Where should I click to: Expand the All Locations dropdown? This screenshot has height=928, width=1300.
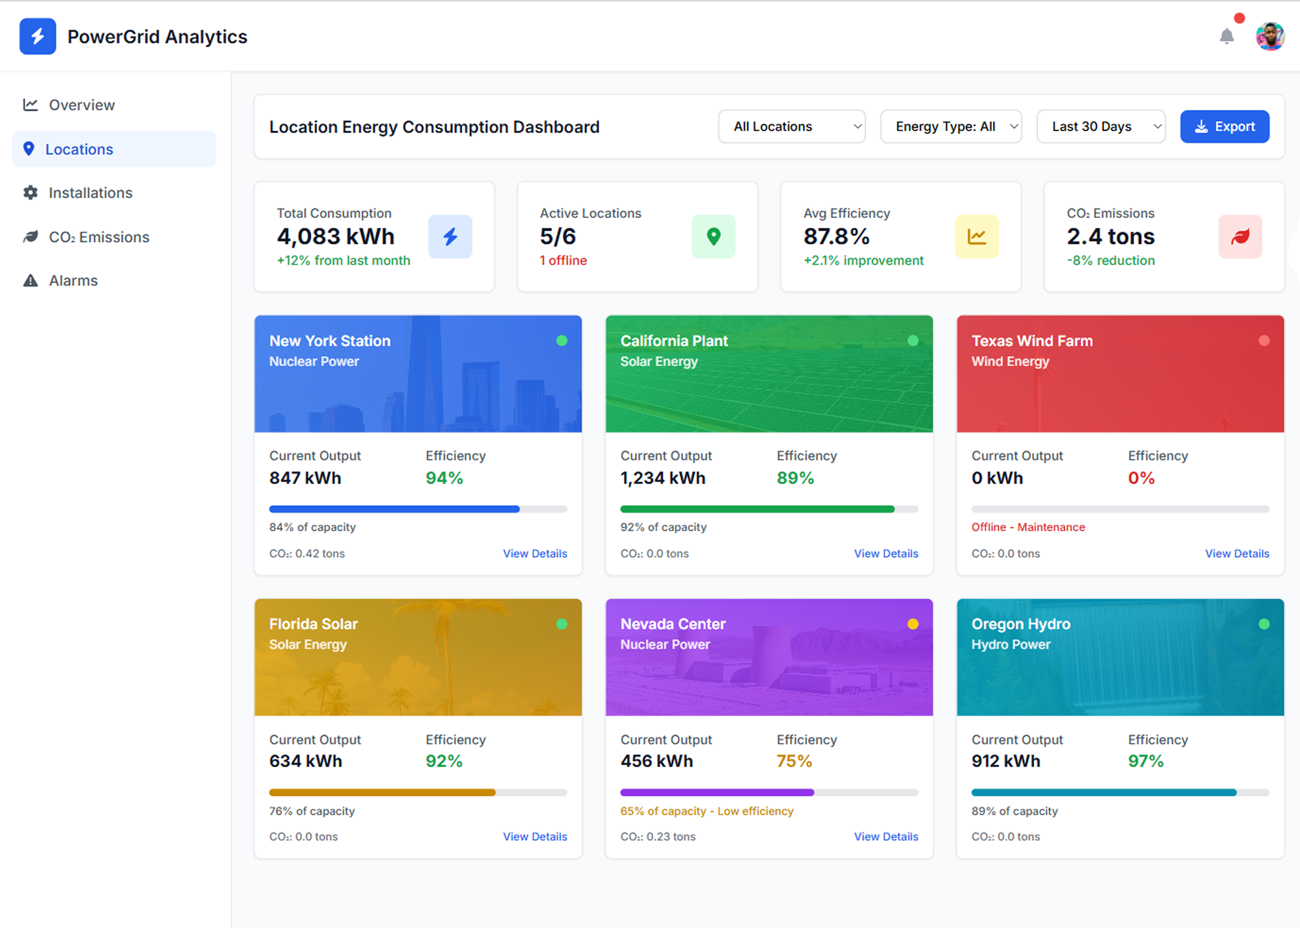point(791,127)
